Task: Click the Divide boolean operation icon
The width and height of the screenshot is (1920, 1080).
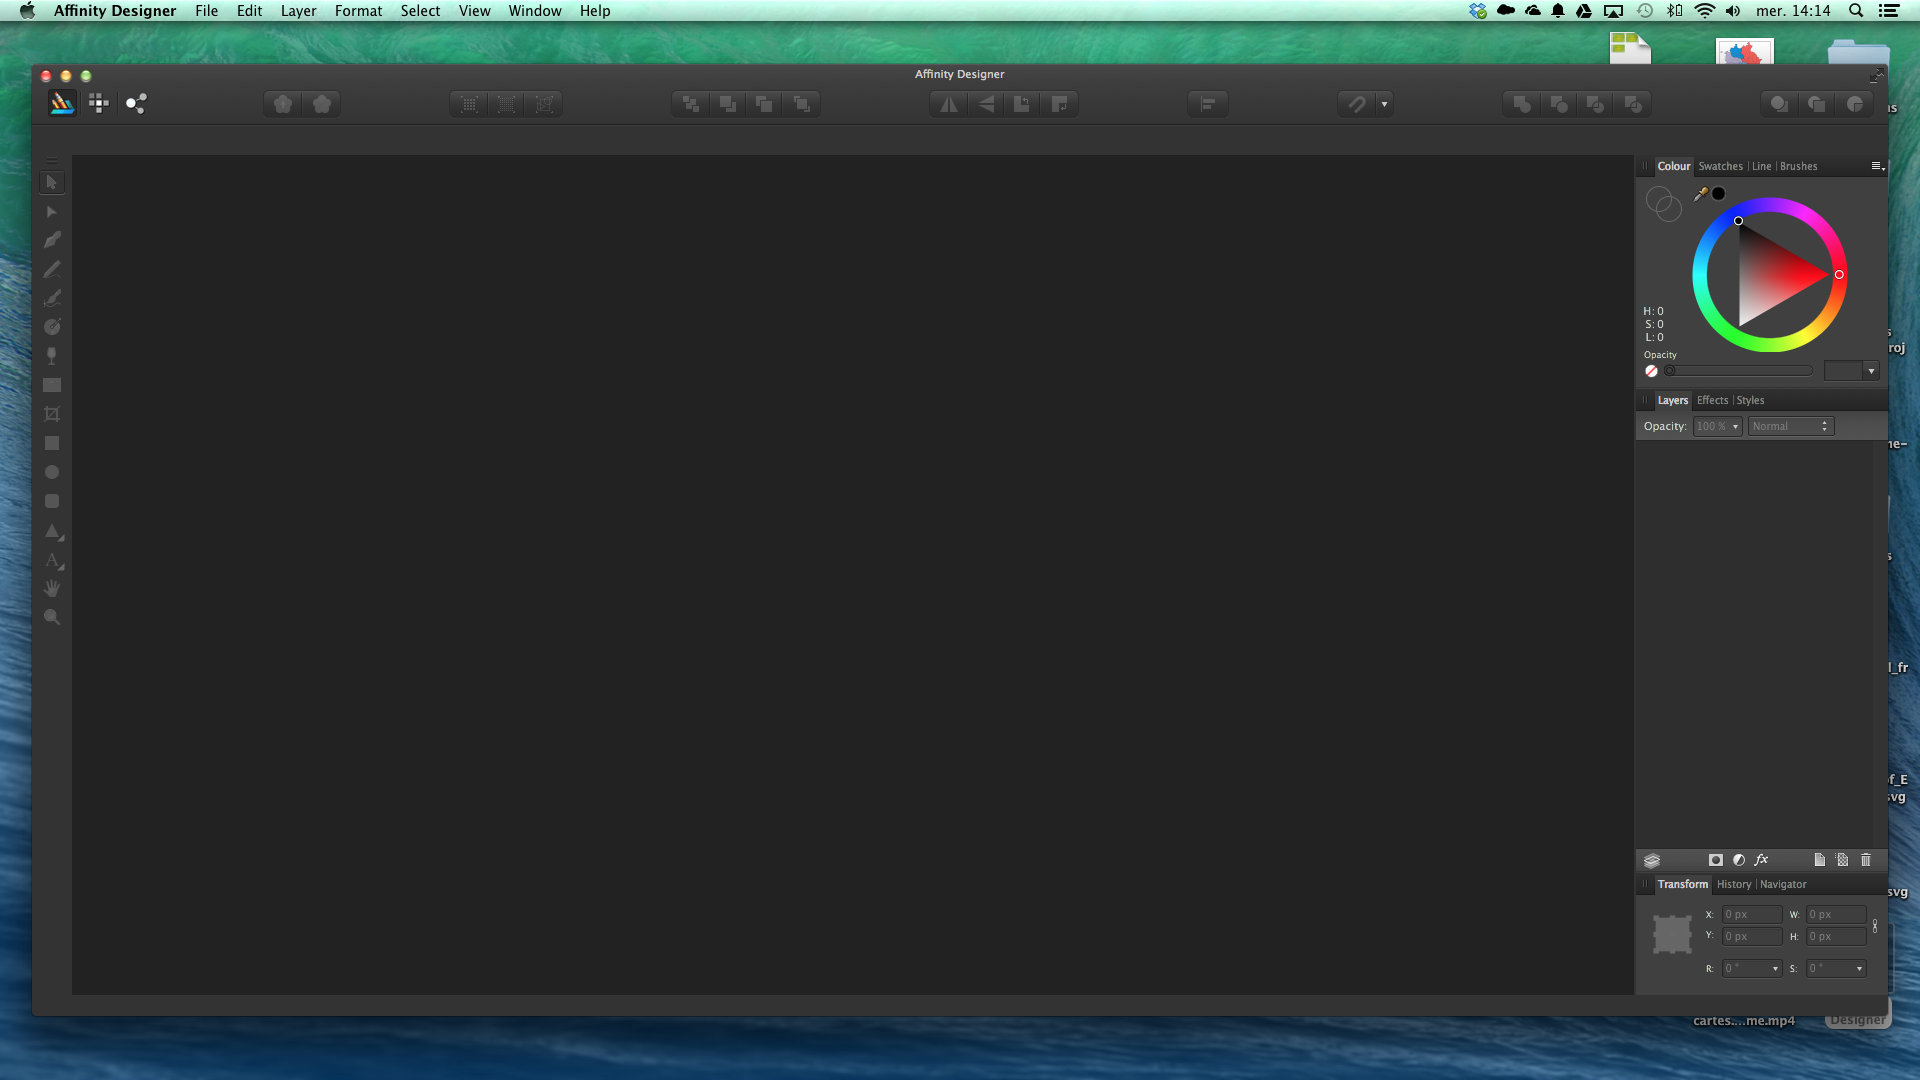Action: point(1633,104)
